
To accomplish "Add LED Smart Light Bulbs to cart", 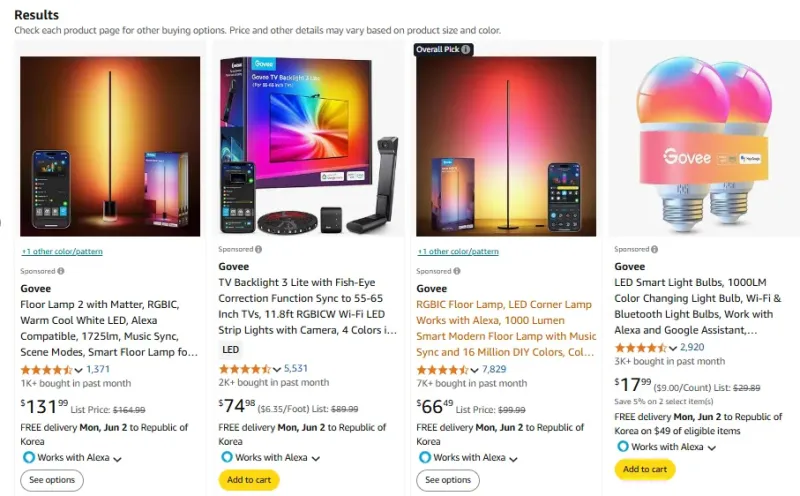I will pyautogui.click(x=644, y=469).
